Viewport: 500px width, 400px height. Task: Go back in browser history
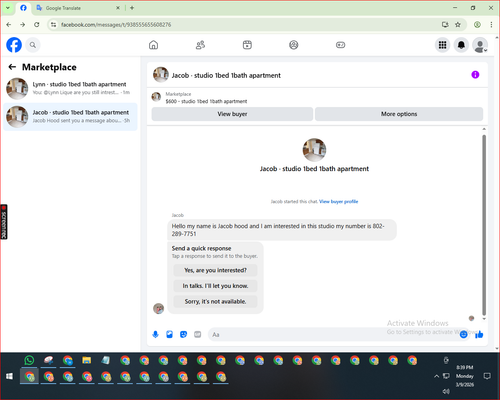pos(9,25)
